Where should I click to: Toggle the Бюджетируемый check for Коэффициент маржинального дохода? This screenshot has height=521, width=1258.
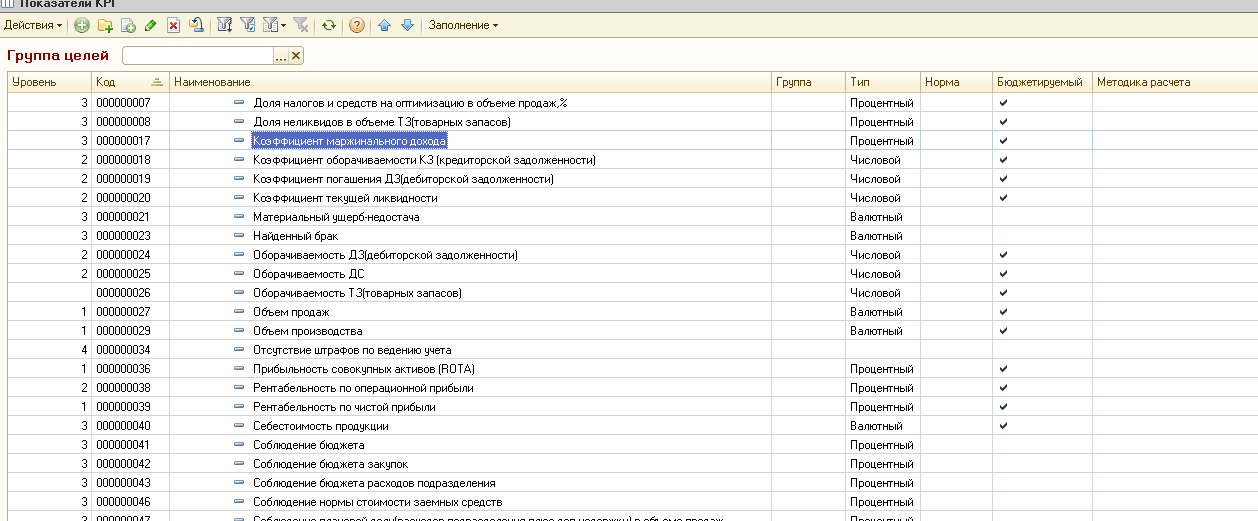coord(1003,141)
